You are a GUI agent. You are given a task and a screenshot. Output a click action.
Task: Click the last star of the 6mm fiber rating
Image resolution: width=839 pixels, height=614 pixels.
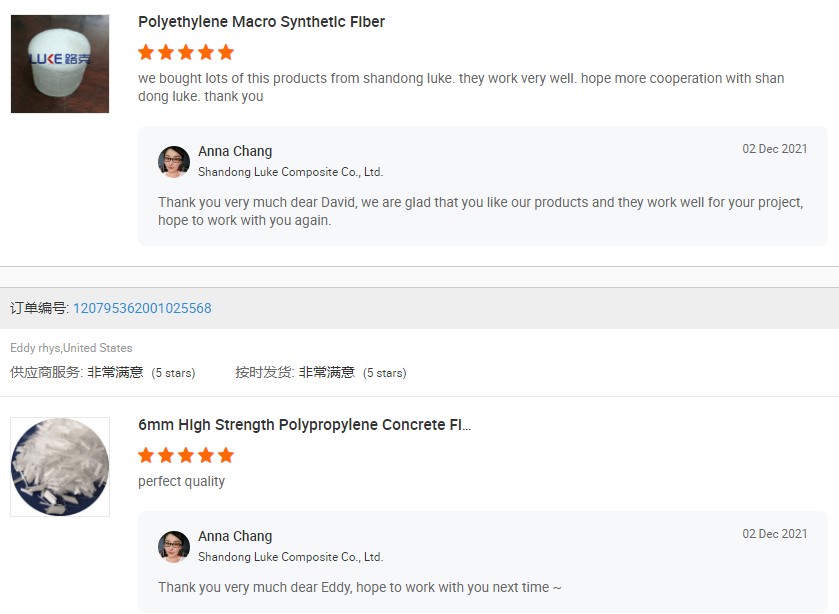pyautogui.click(x=226, y=455)
